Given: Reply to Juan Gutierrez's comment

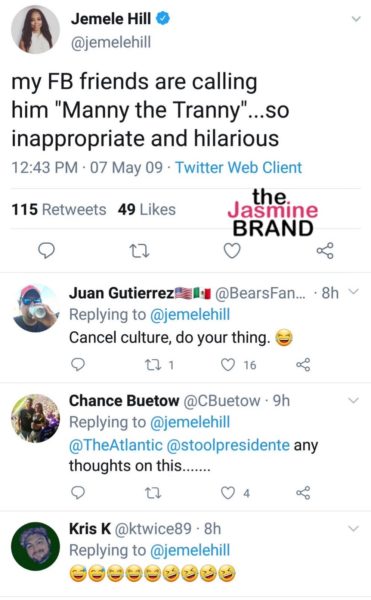Looking at the screenshot, I should point(78,364).
